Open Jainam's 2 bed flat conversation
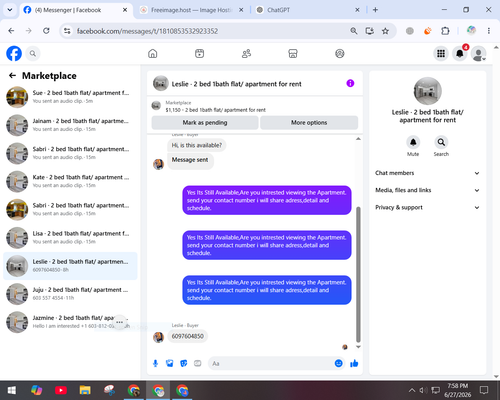Viewport: 500px width, 400px height. [70, 125]
